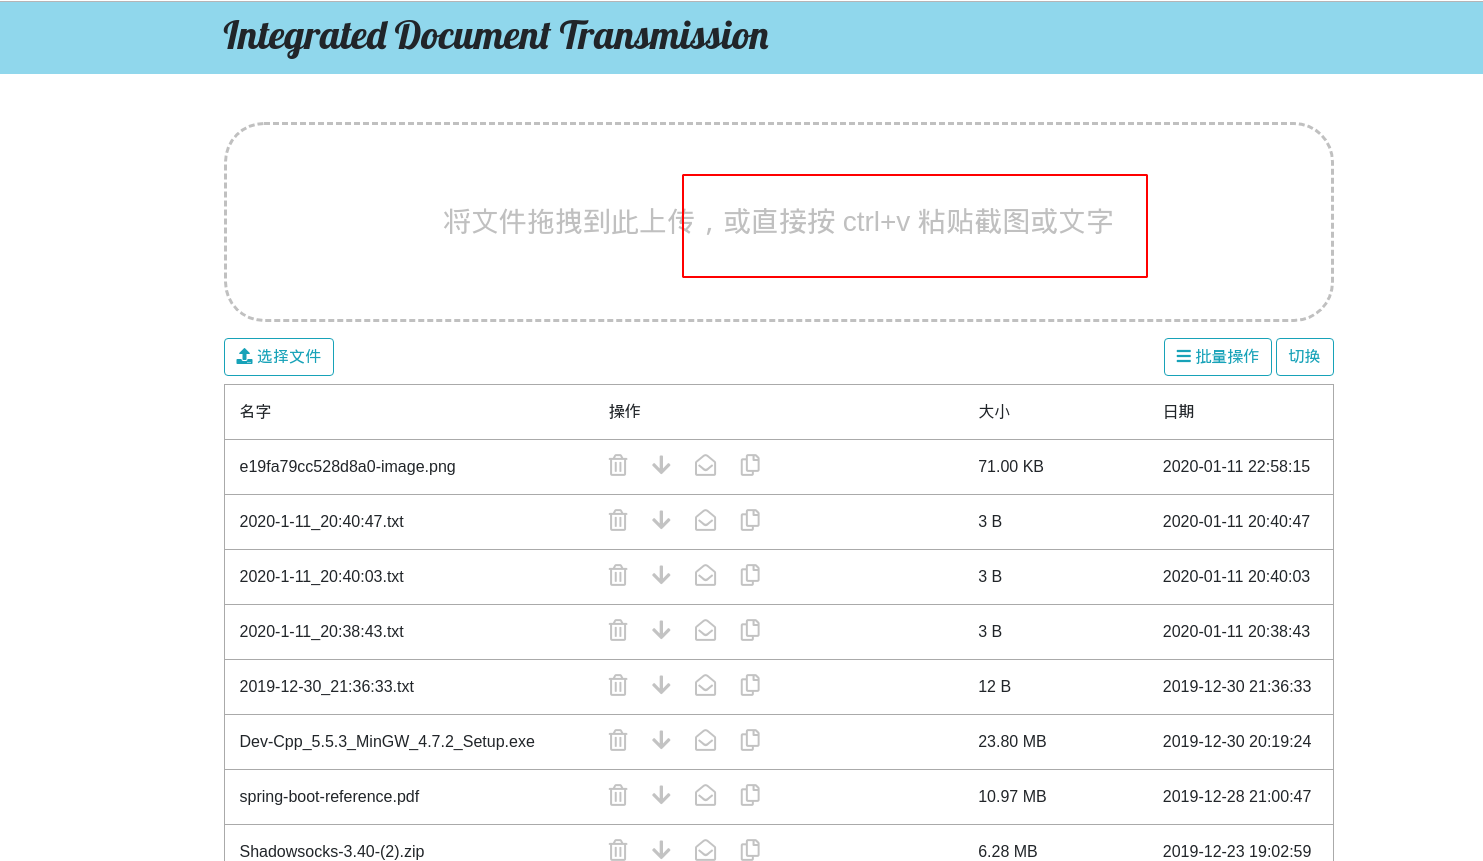Viewport: 1483px width, 861px height.
Task: Click copy icon for spring-boot-reference.pdf
Action: pos(750,796)
